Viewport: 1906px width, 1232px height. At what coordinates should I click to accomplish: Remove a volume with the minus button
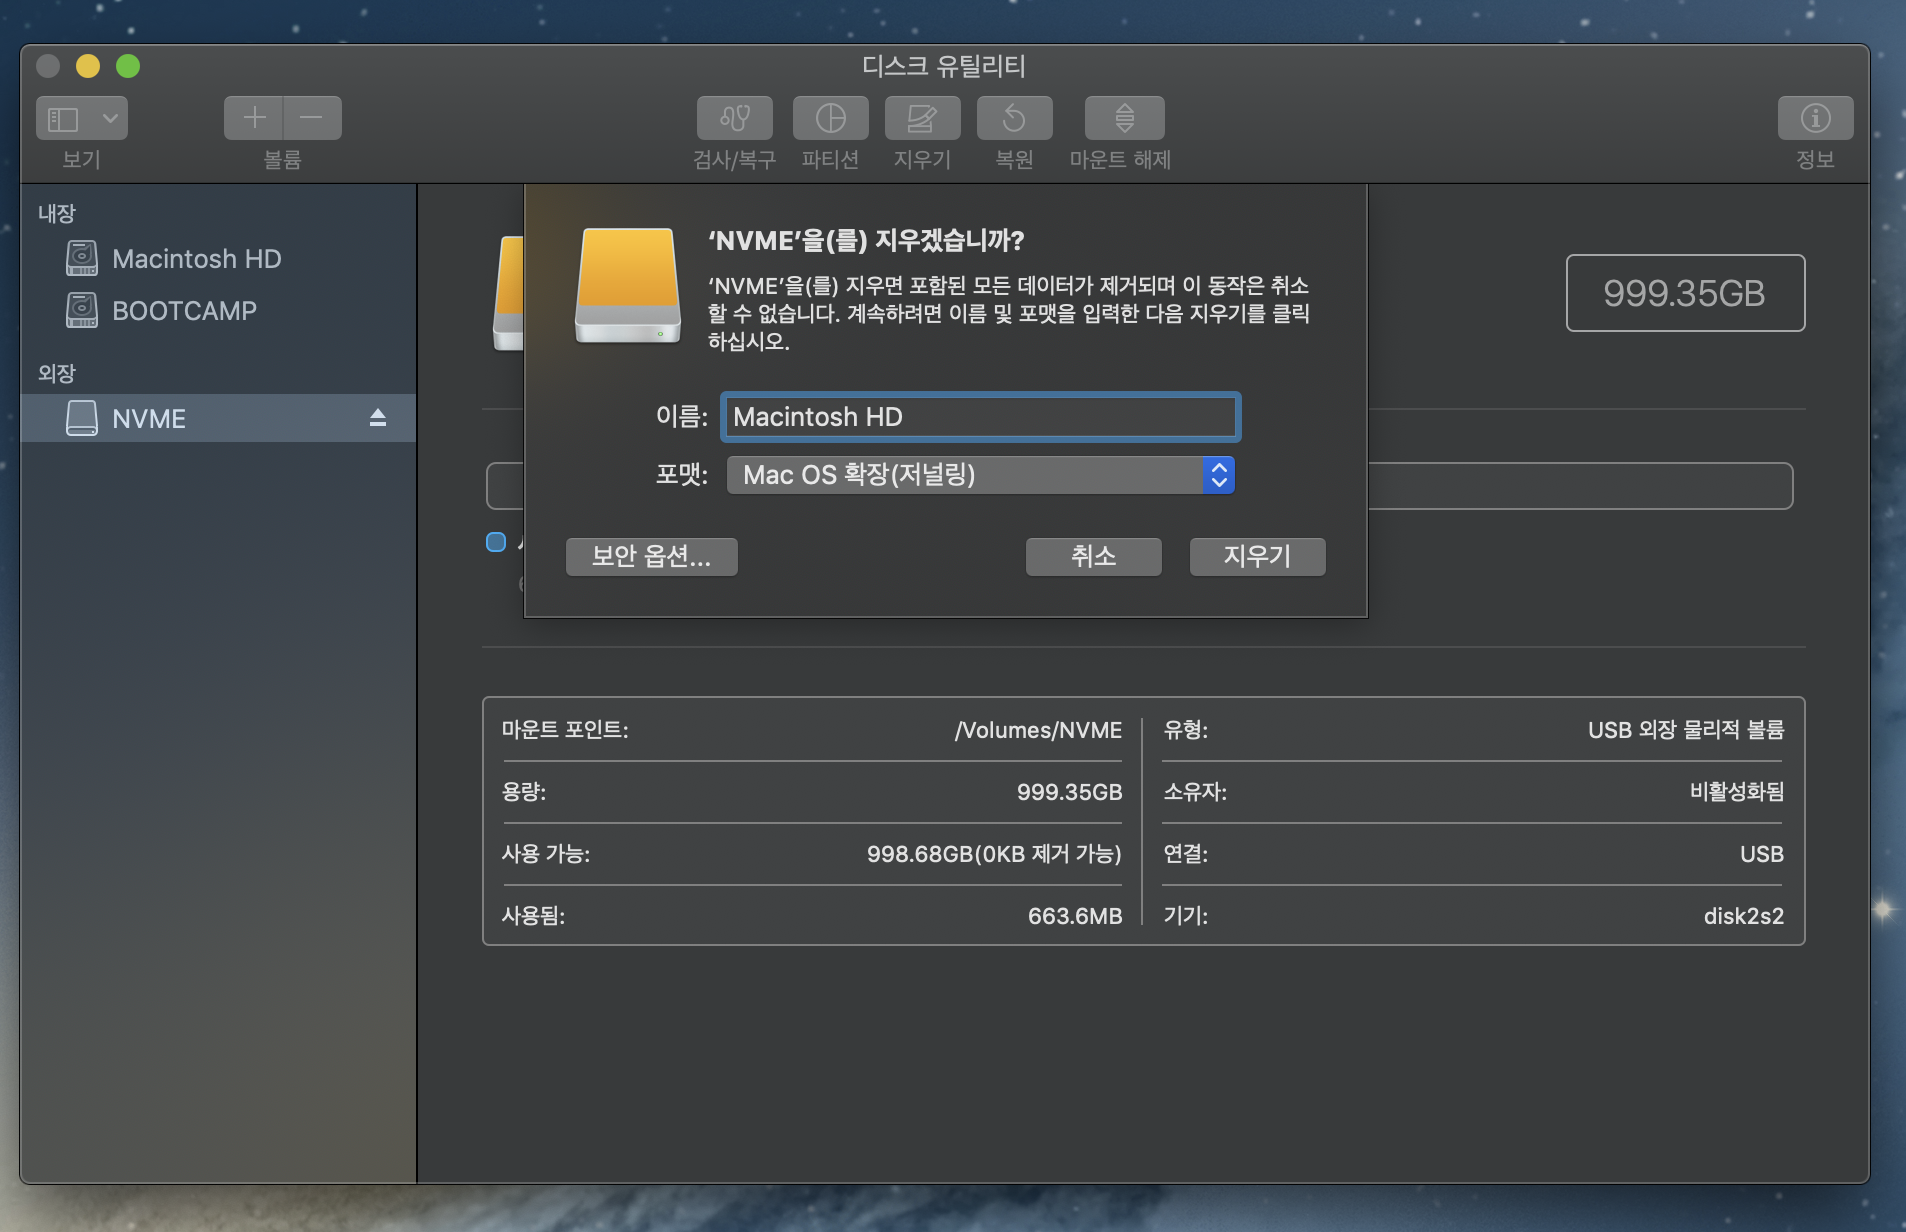coord(312,118)
